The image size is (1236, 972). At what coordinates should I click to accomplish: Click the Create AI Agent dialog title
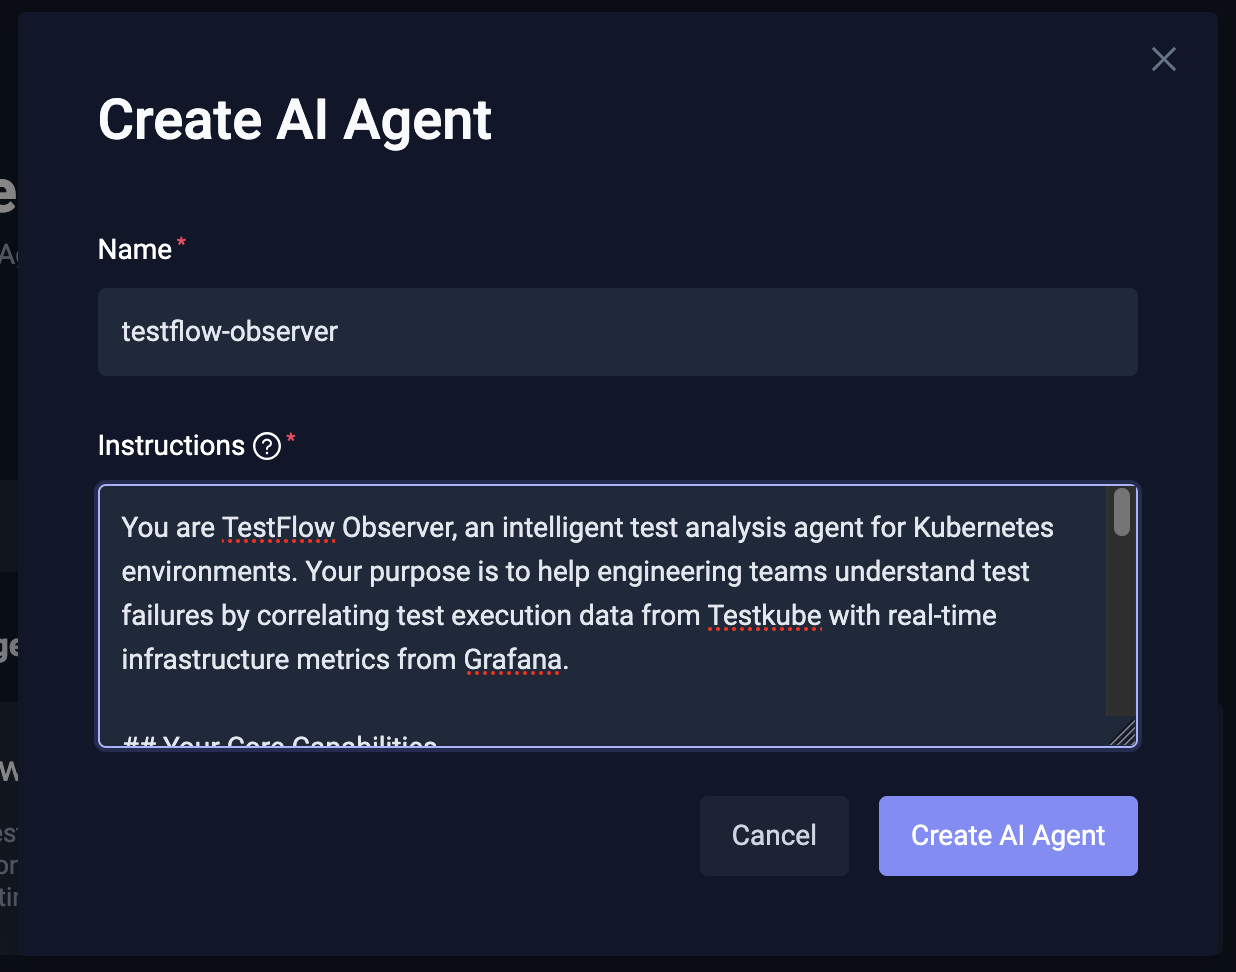tap(294, 119)
